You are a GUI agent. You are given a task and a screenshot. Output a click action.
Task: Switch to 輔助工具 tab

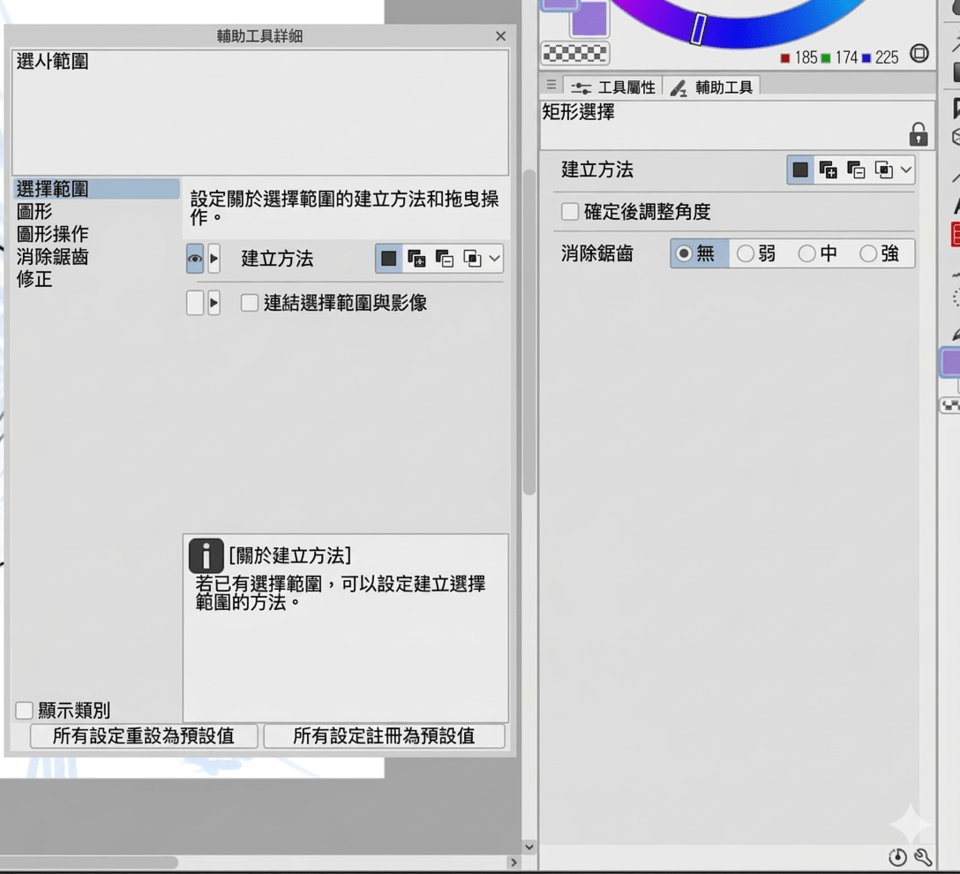(711, 88)
